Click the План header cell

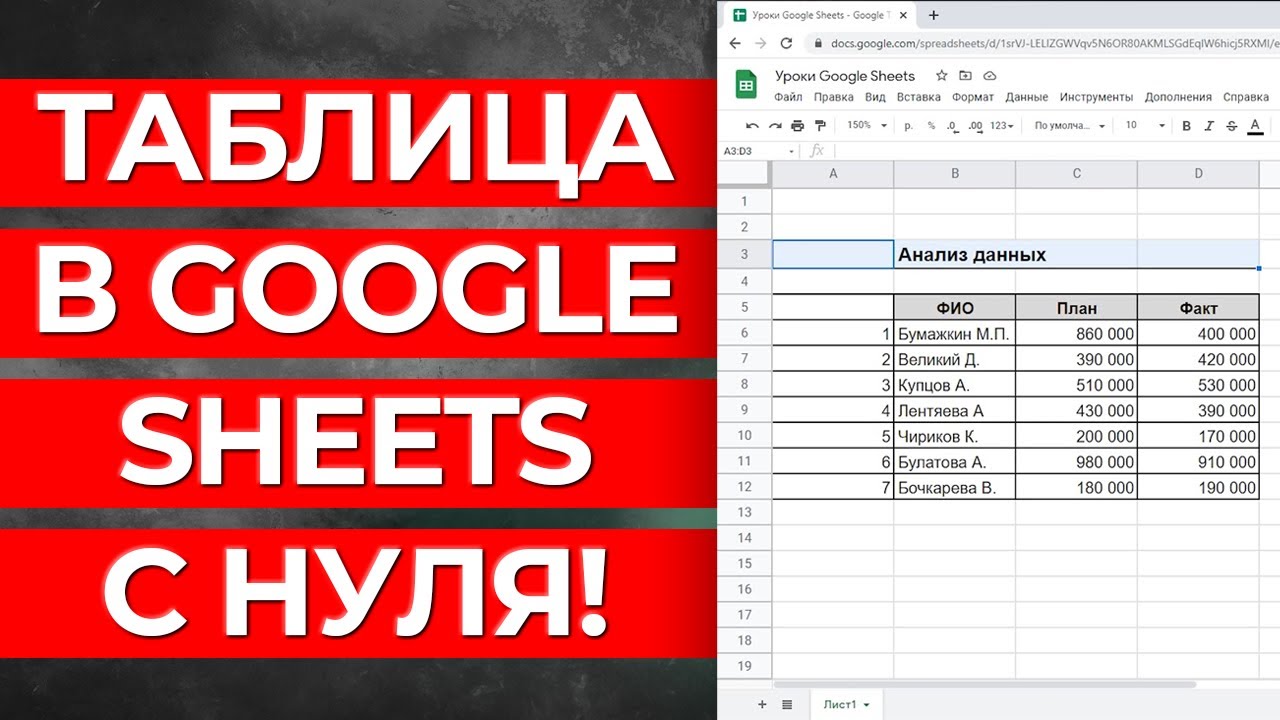pyautogui.click(x=1077, y=308)
